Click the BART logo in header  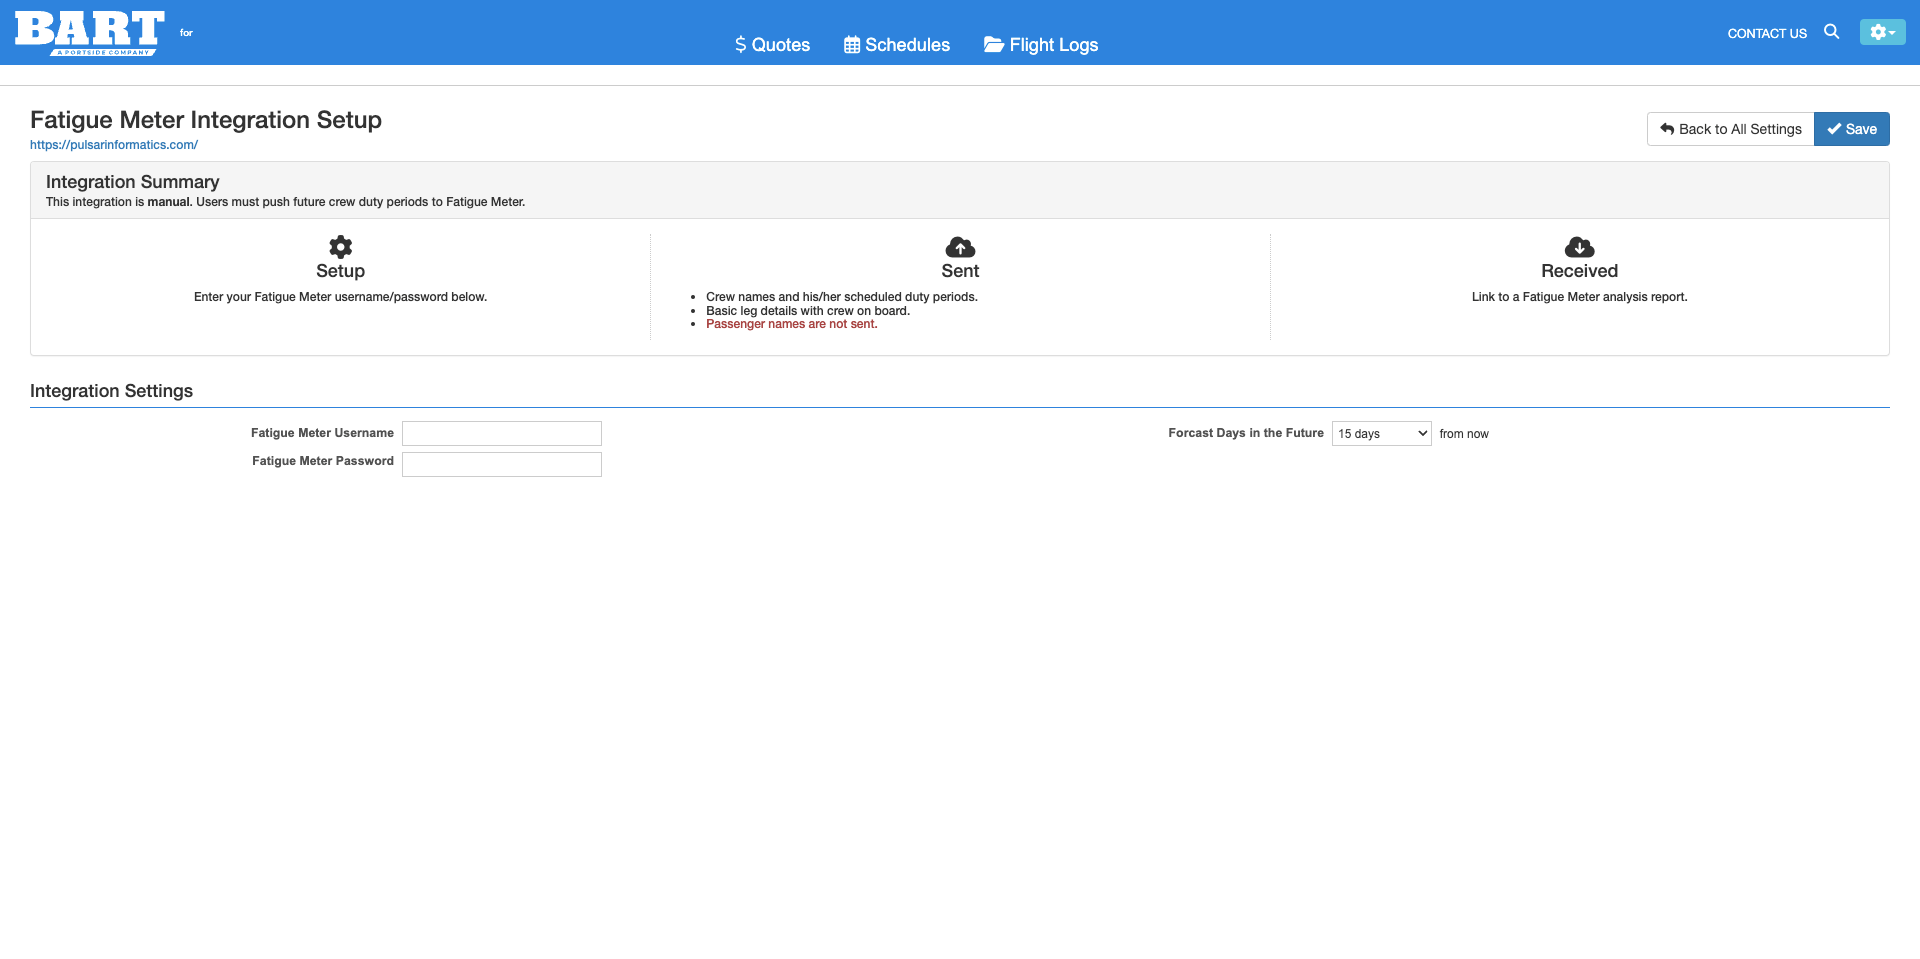90,33
